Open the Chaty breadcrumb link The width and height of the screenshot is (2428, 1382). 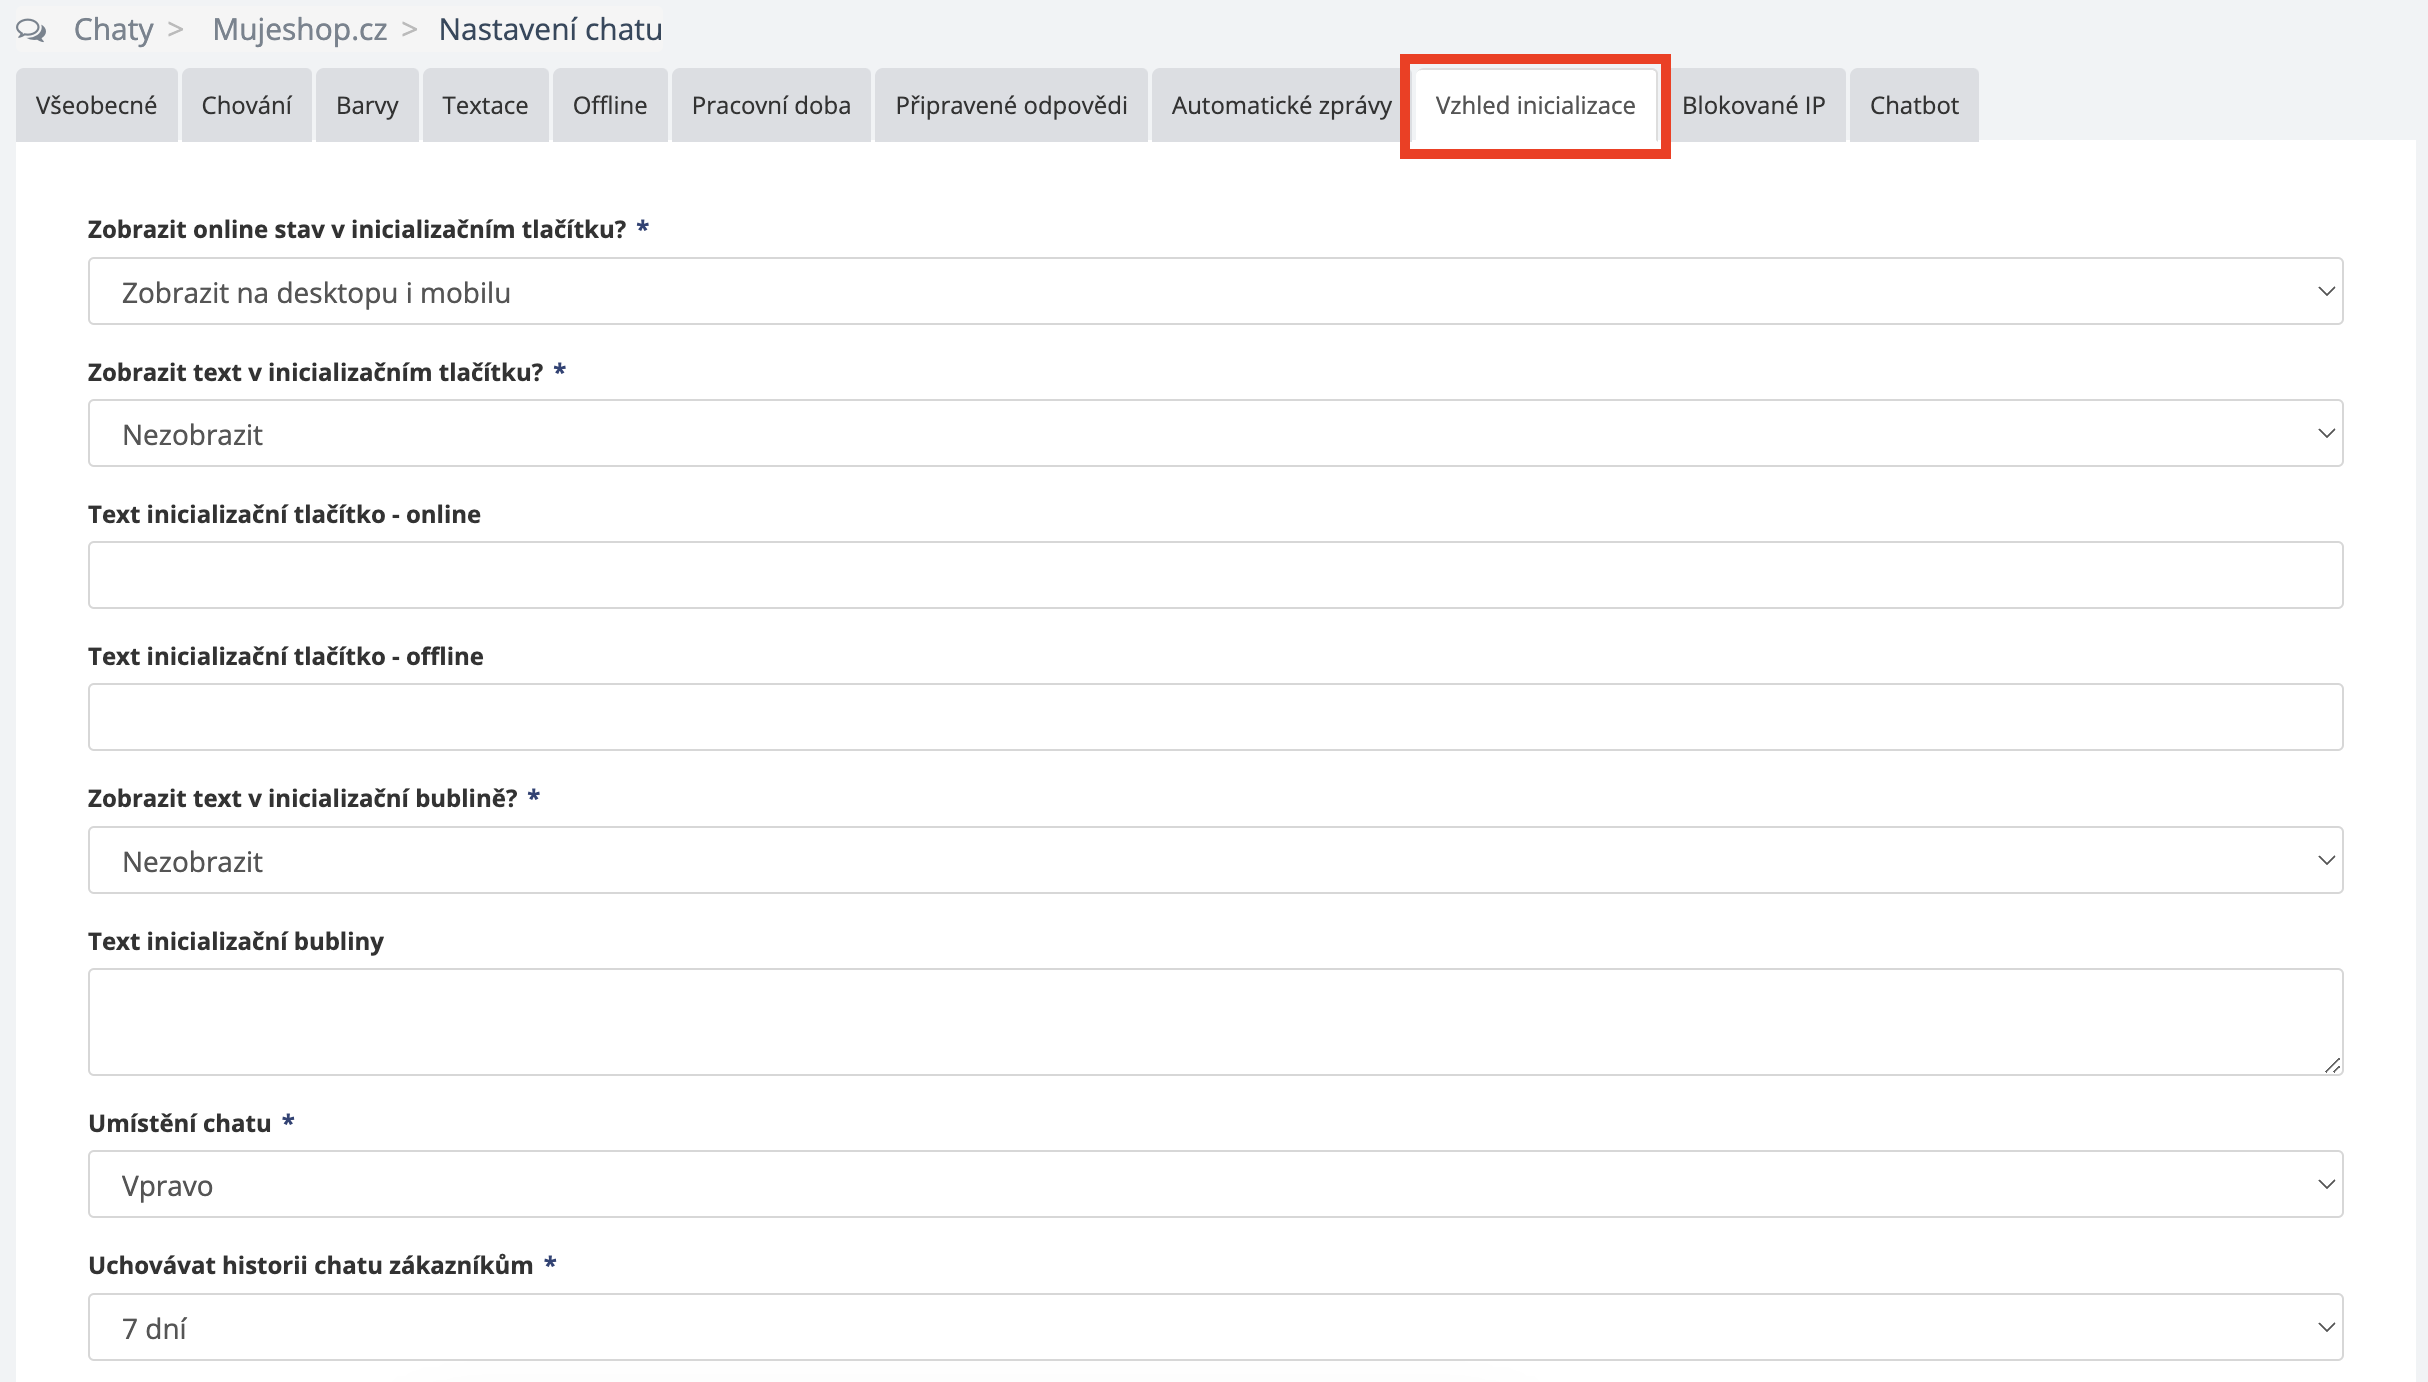(x=113, y=30)
